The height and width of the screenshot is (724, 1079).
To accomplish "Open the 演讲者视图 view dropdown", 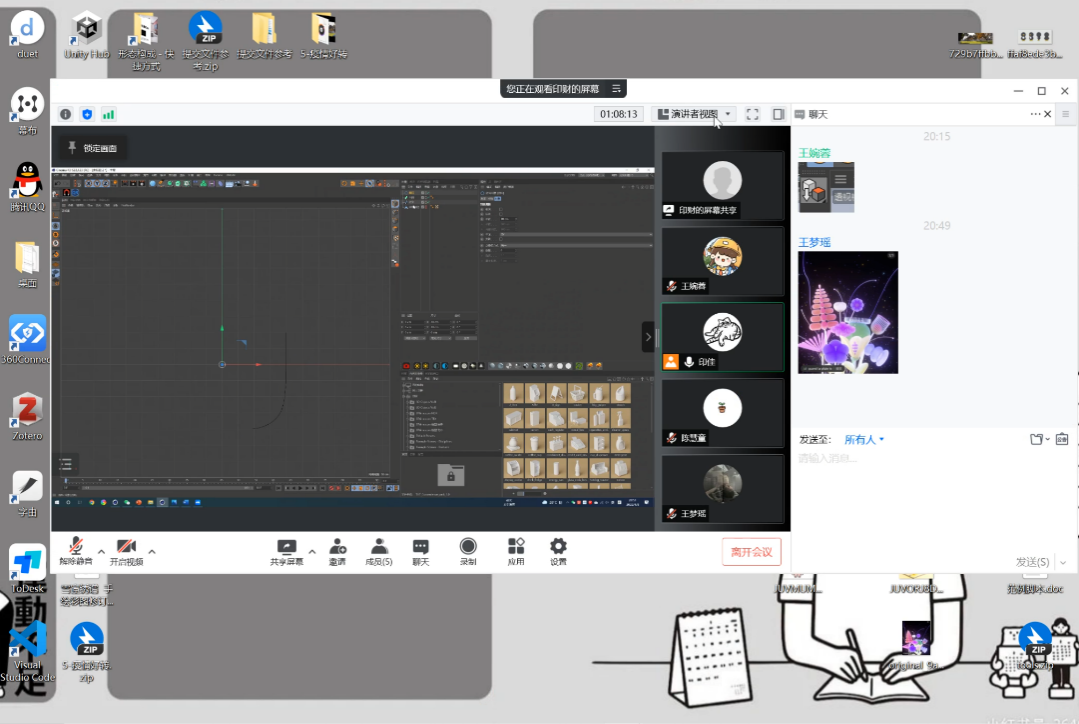I will click(694, 114).
